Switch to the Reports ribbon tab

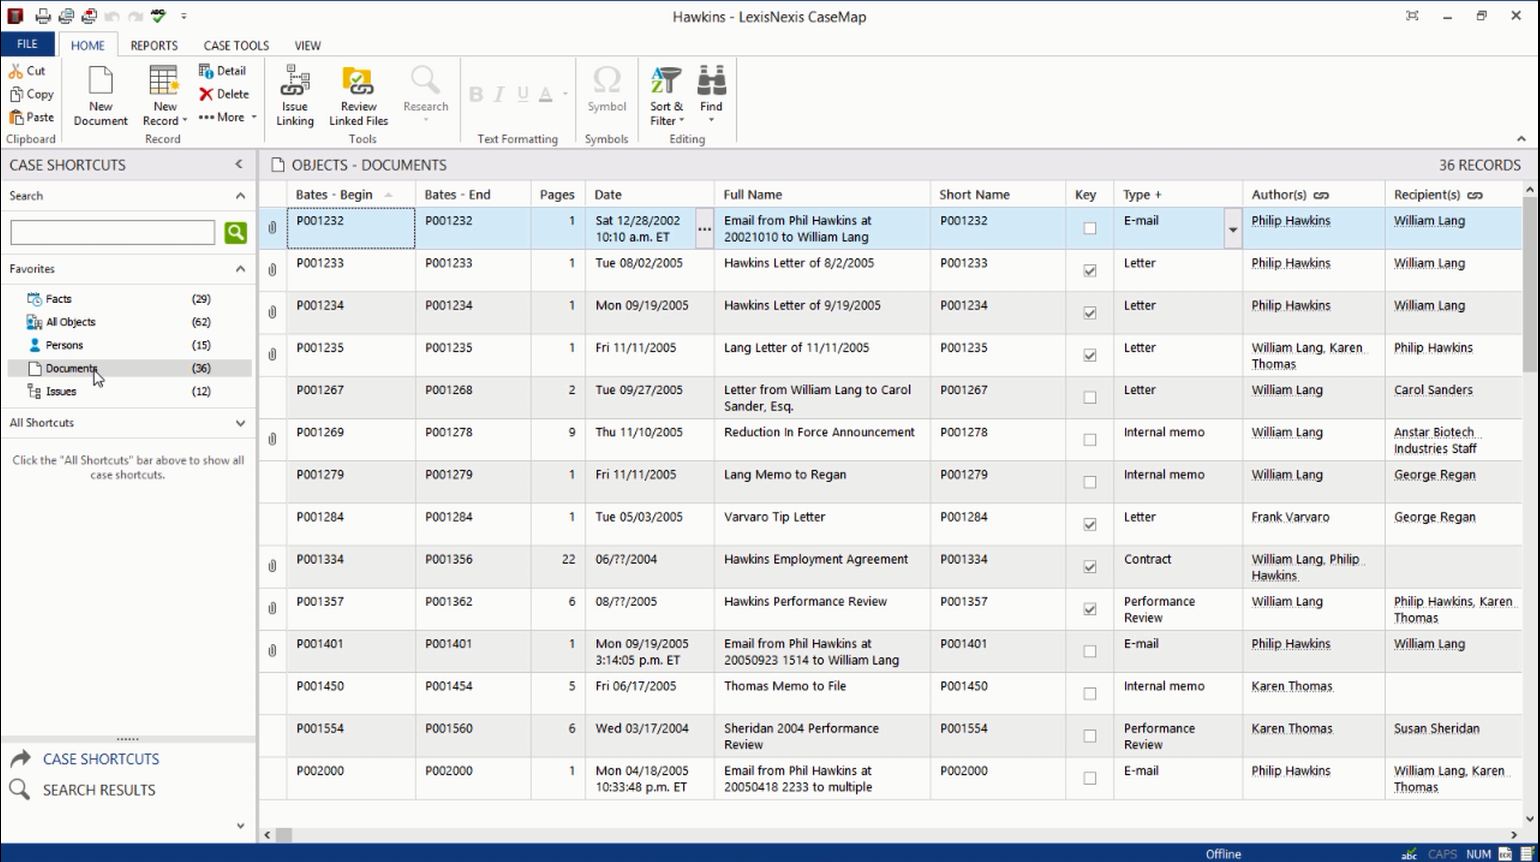(x=154, y=45)
